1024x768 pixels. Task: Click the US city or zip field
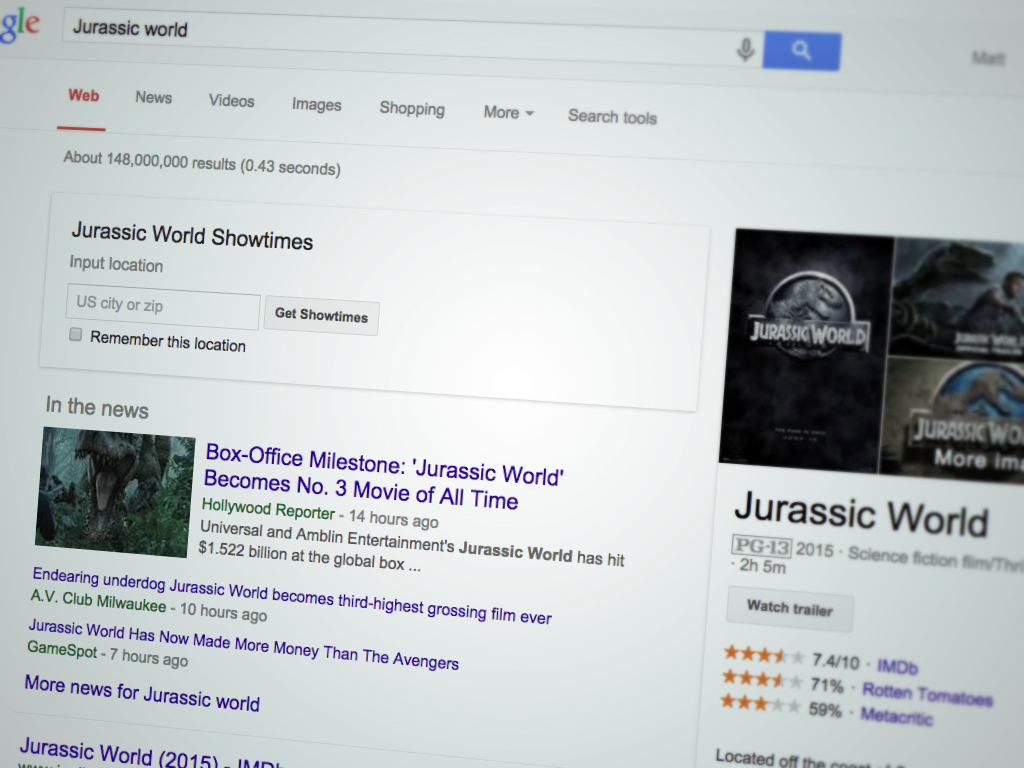click(x=163, y=307)
